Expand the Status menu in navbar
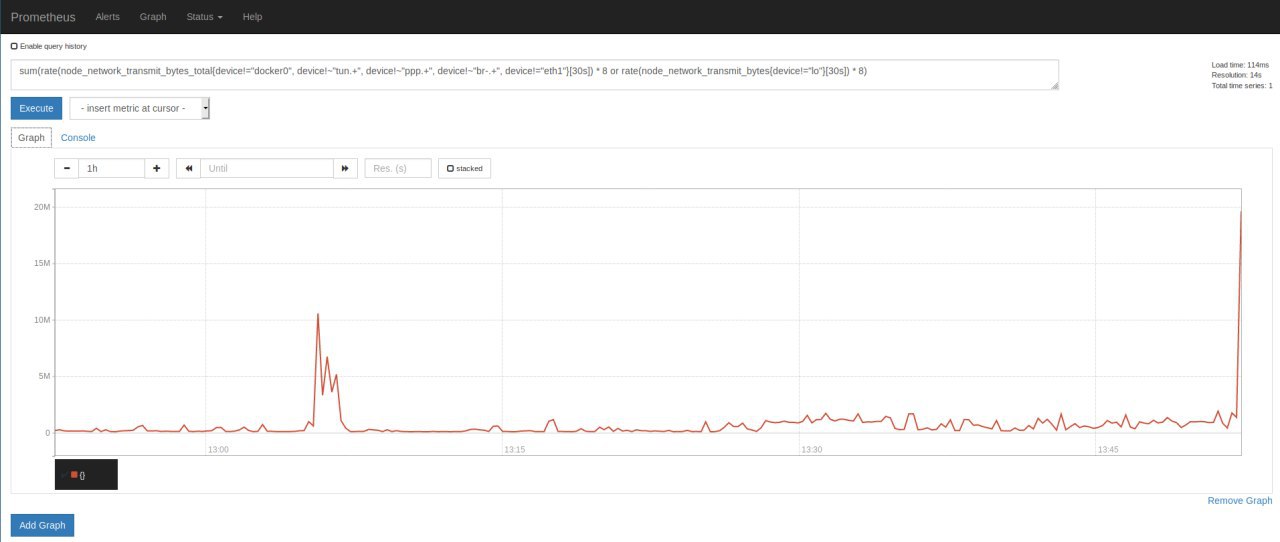The height and width of the screenshot is (542, 1280). click(204, 17)
